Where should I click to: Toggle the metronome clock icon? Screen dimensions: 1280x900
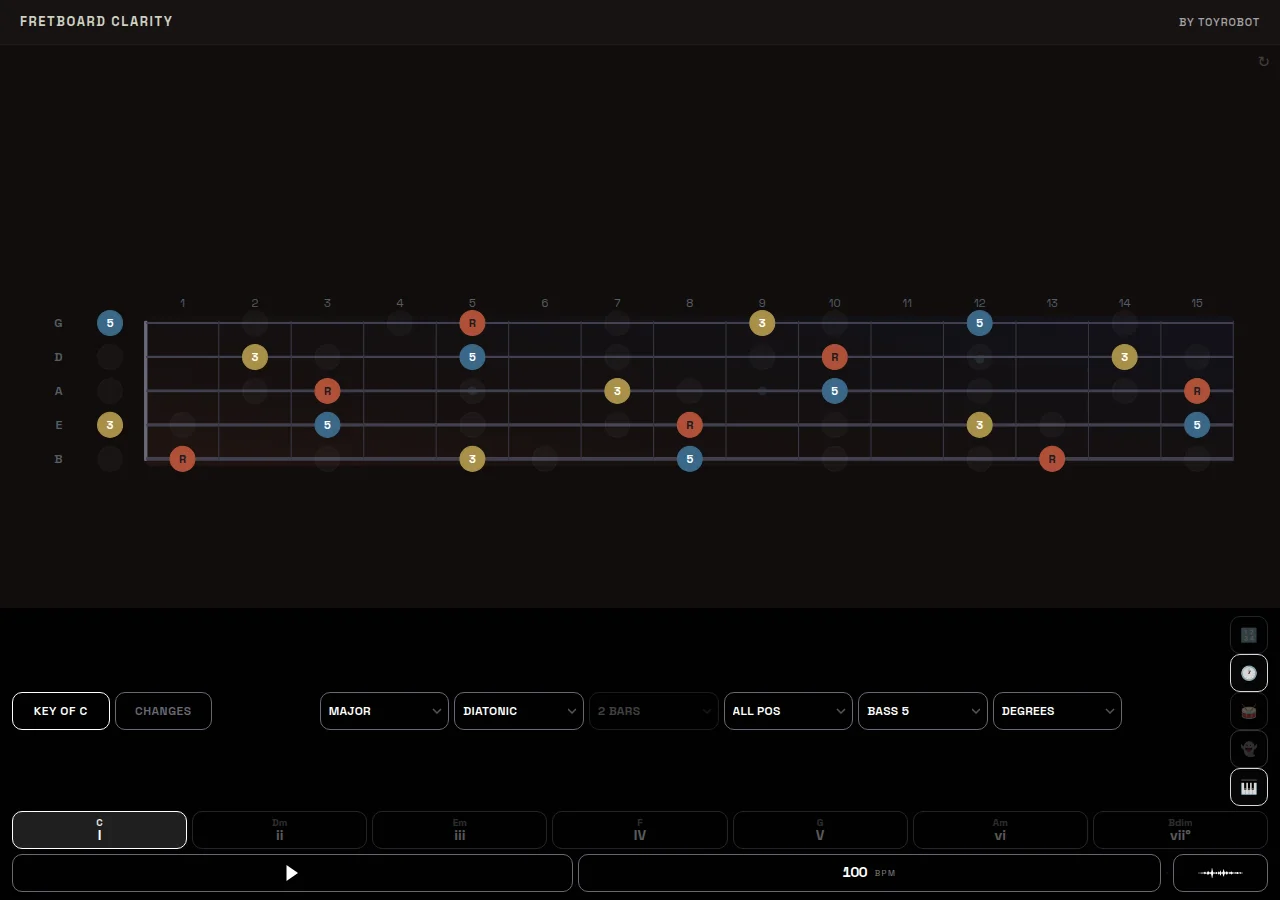tap(1248, 673)
